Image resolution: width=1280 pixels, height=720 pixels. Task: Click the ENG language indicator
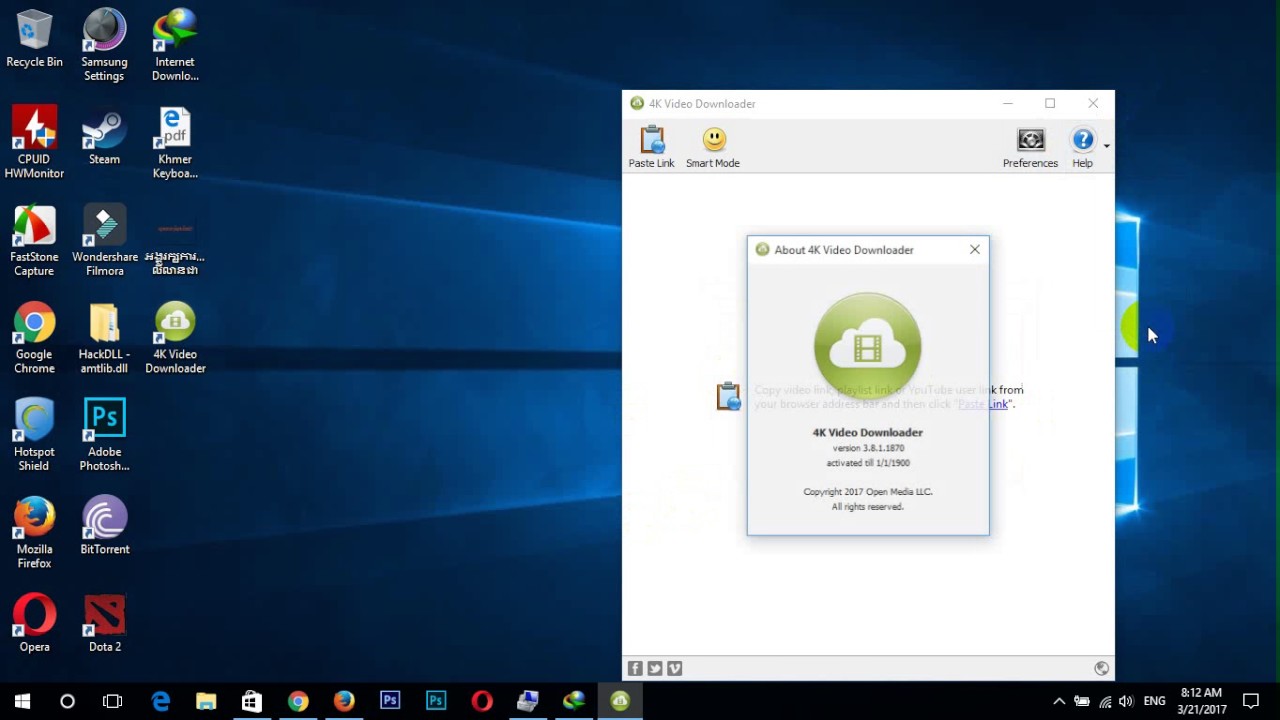click(x=1154, y=701)
